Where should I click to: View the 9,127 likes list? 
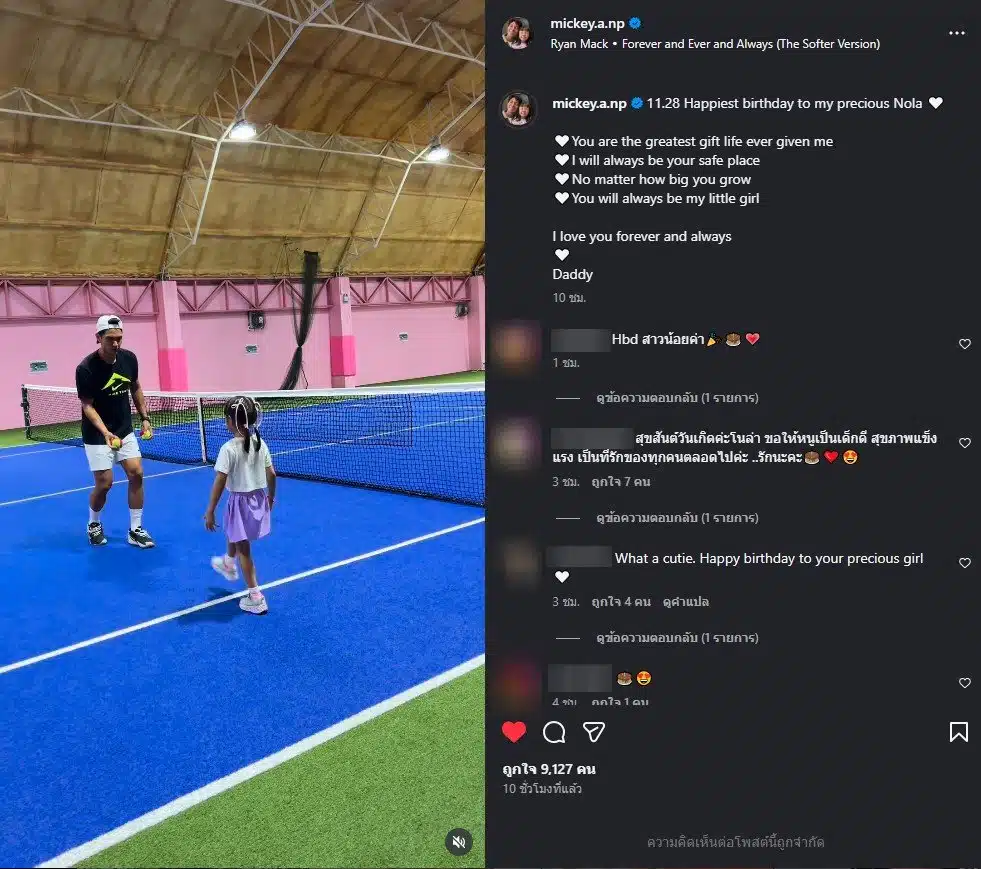pyautogui.click(x=549, y=769)
